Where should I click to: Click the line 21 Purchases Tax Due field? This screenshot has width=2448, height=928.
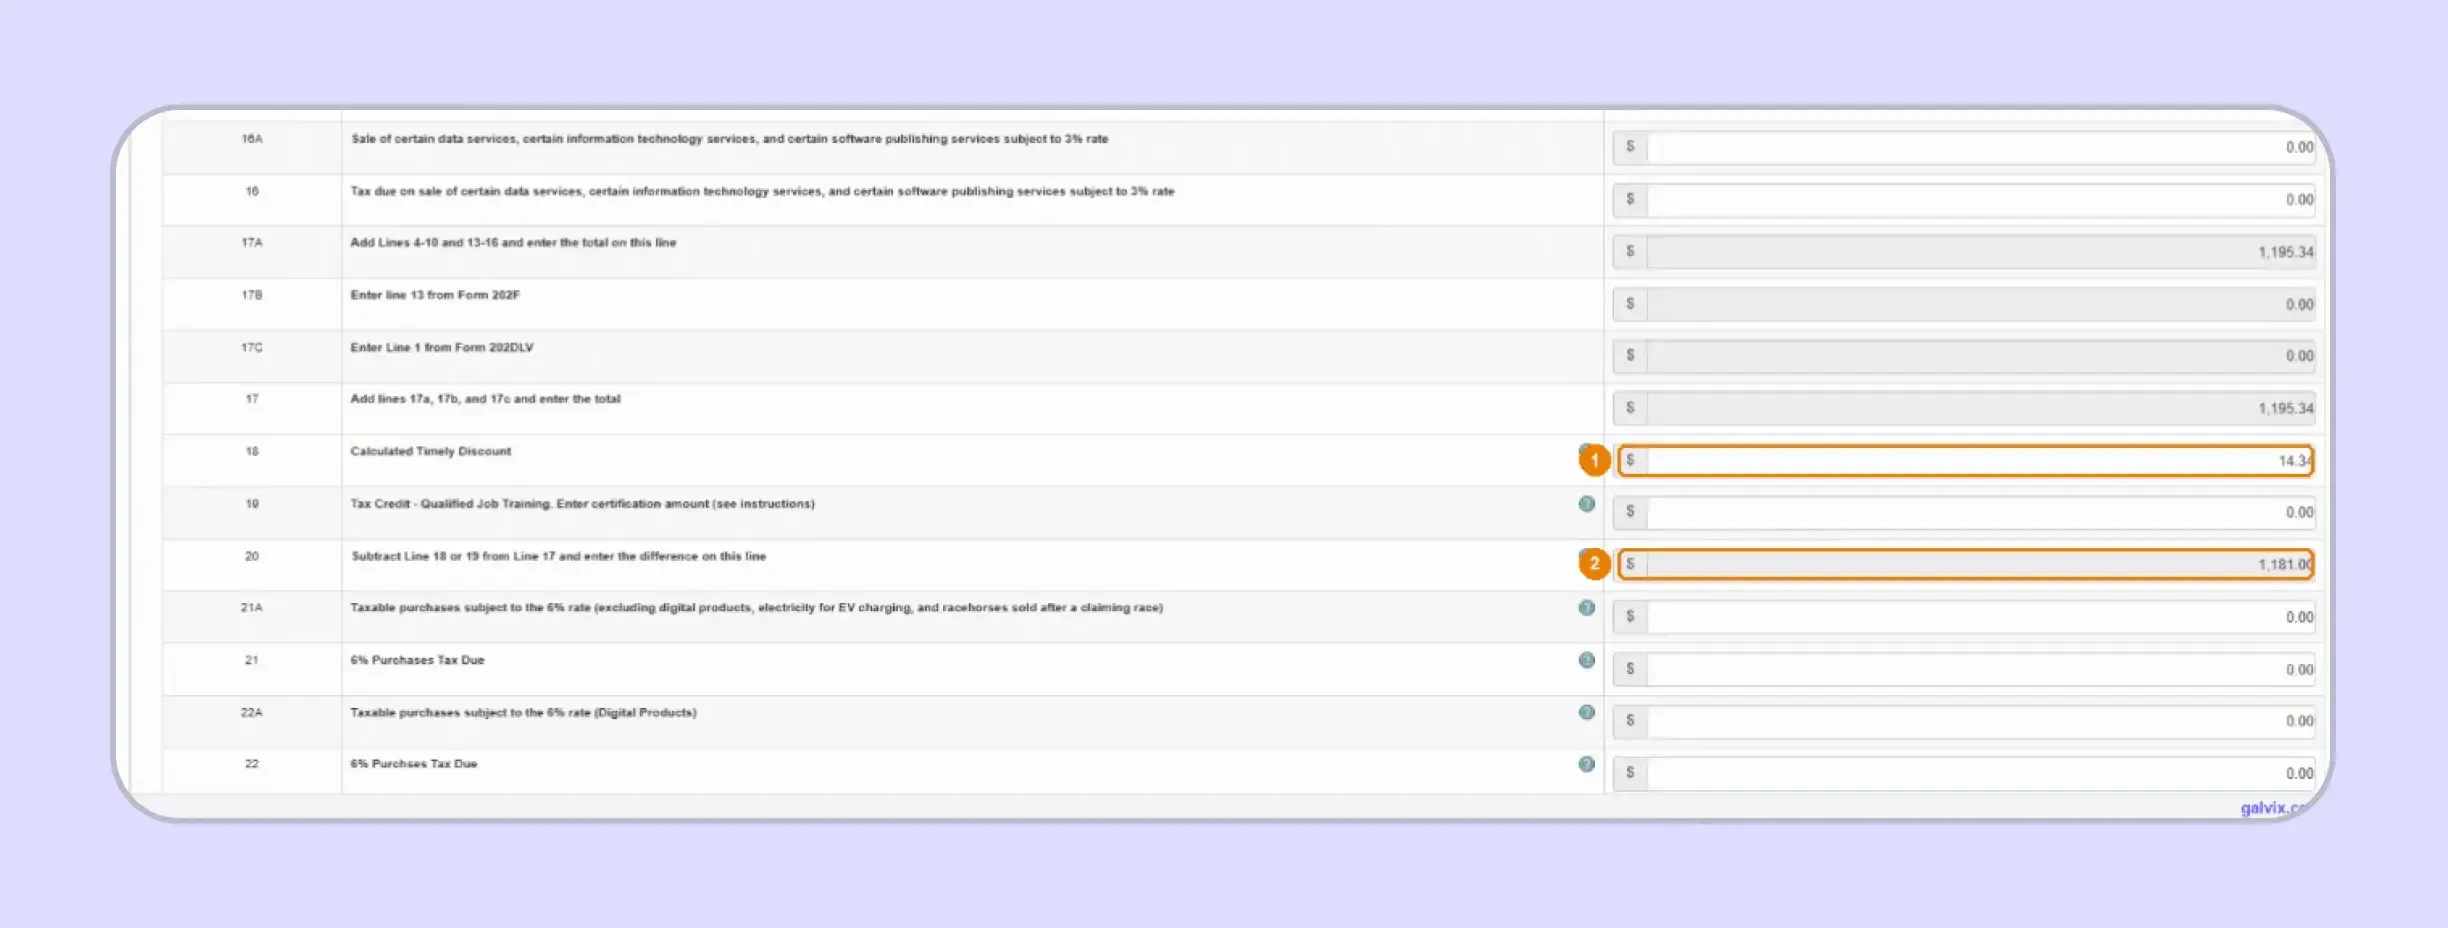click(x=1979, y=669)
